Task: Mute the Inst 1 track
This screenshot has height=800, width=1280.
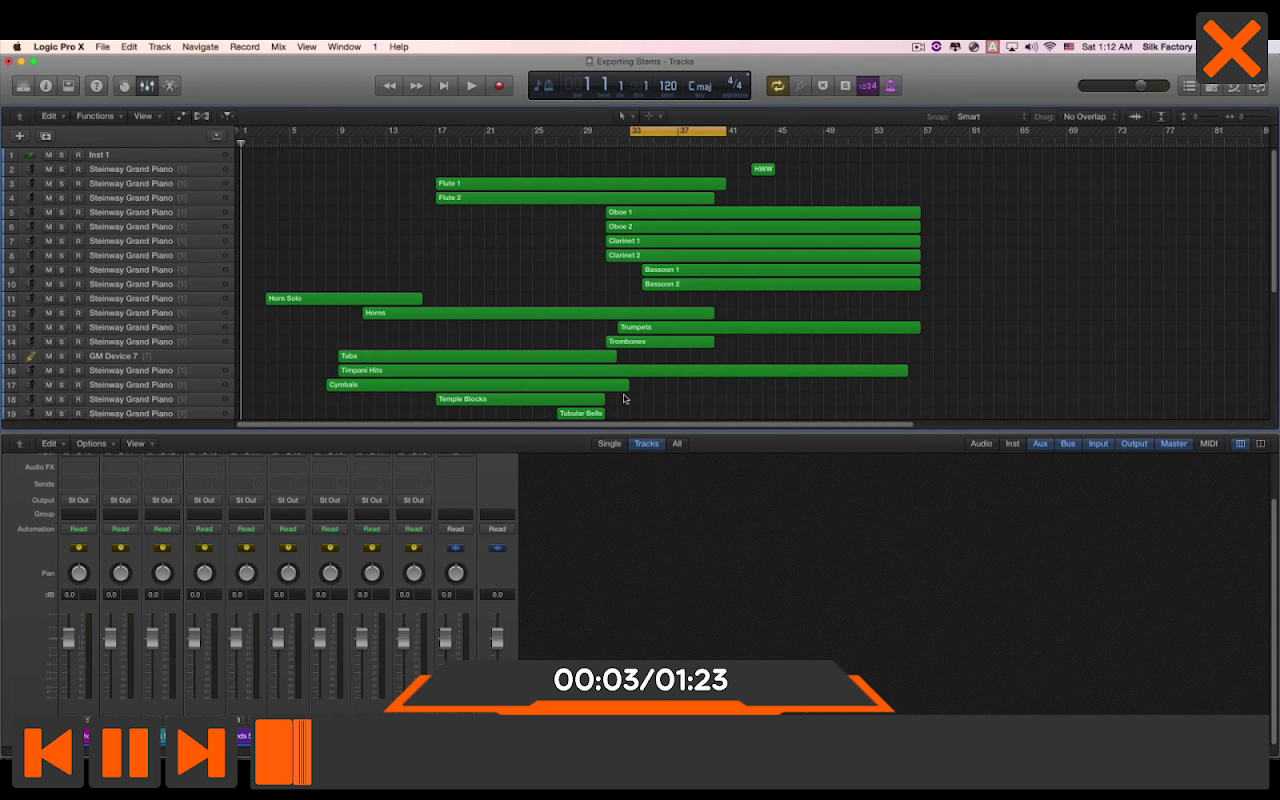Action: pyautogui.click(x=48, y=155)
